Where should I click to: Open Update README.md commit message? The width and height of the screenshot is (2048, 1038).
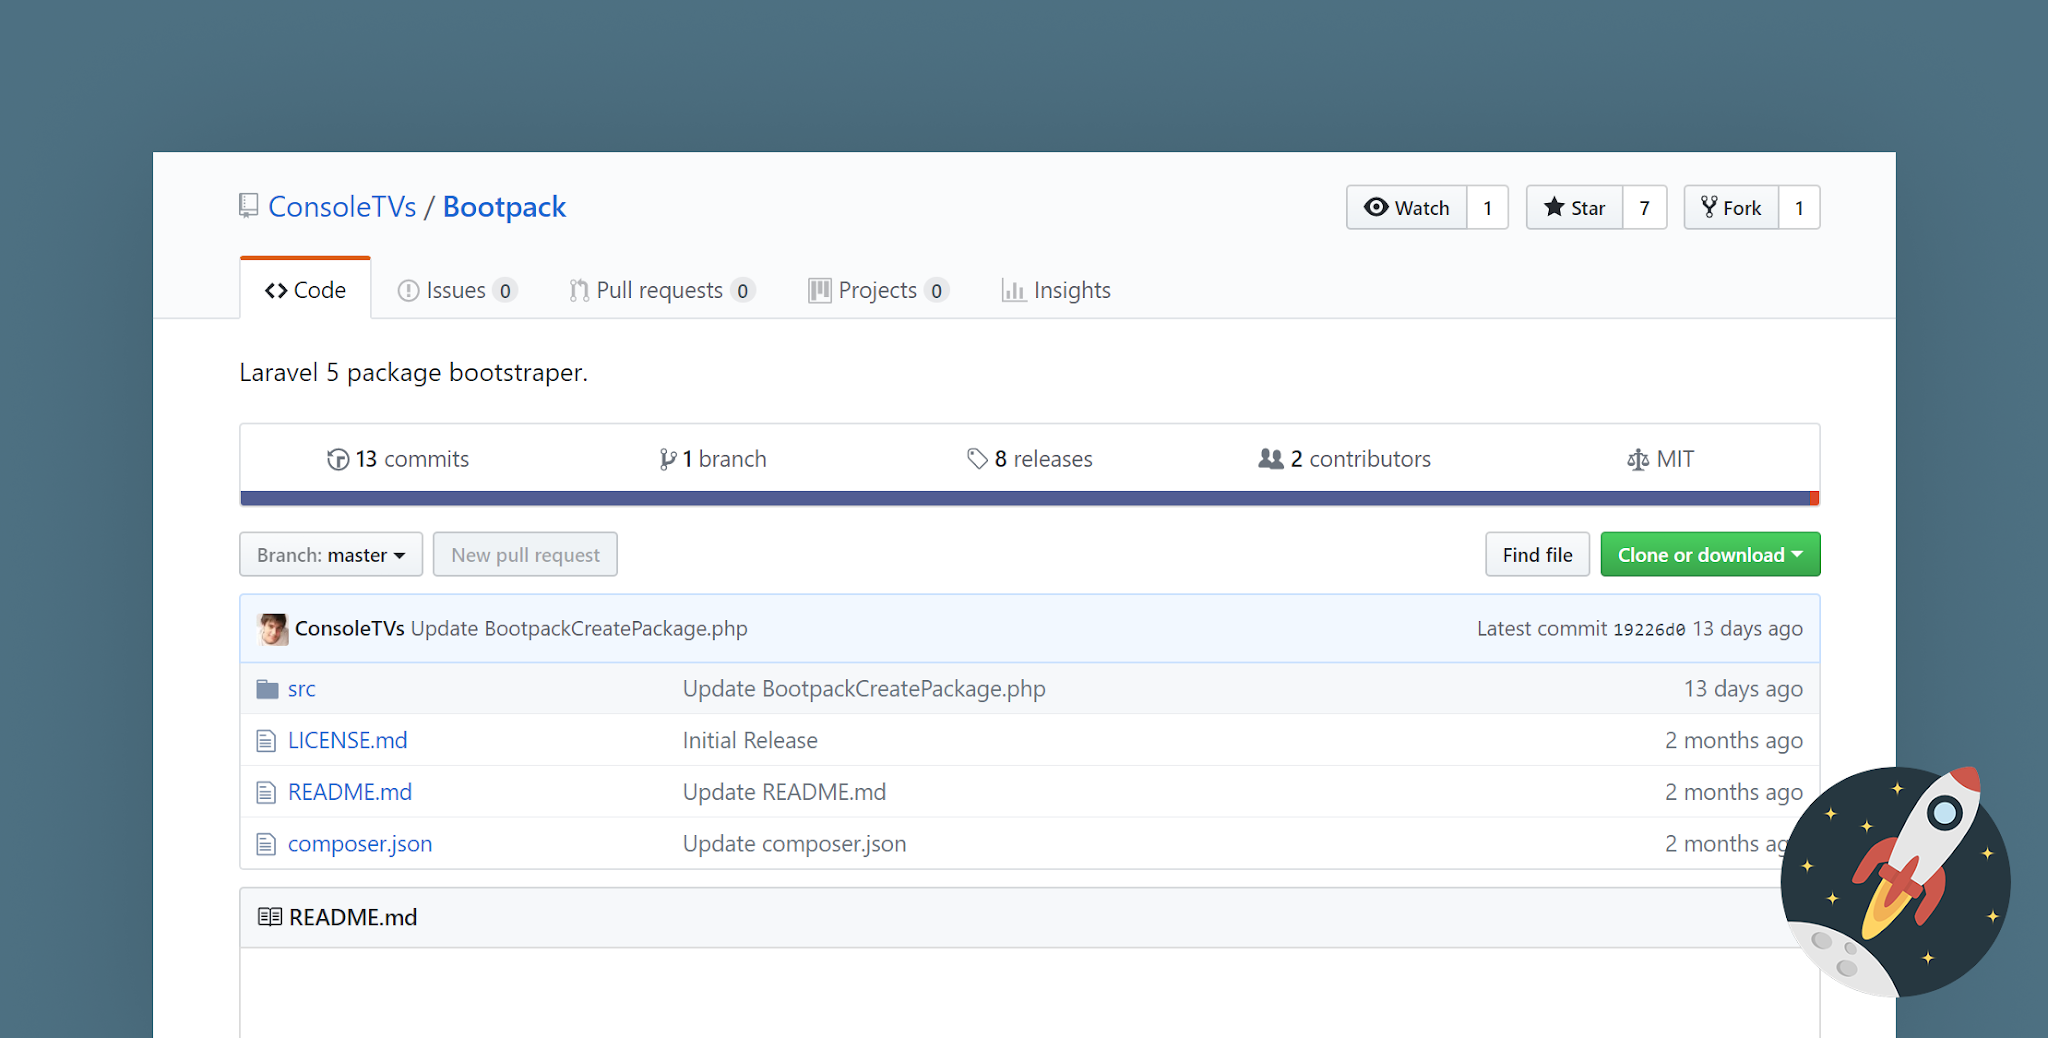tap(784, 793)
